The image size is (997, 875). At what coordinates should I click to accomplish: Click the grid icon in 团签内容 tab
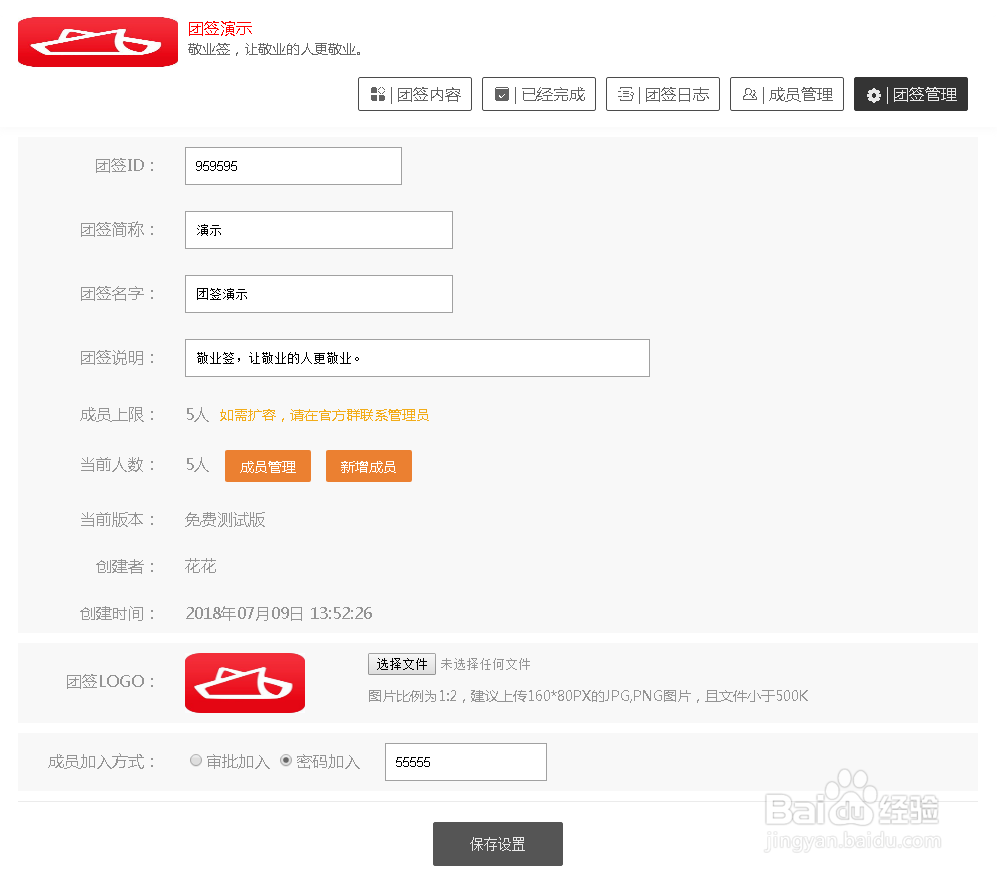point(378,94)
